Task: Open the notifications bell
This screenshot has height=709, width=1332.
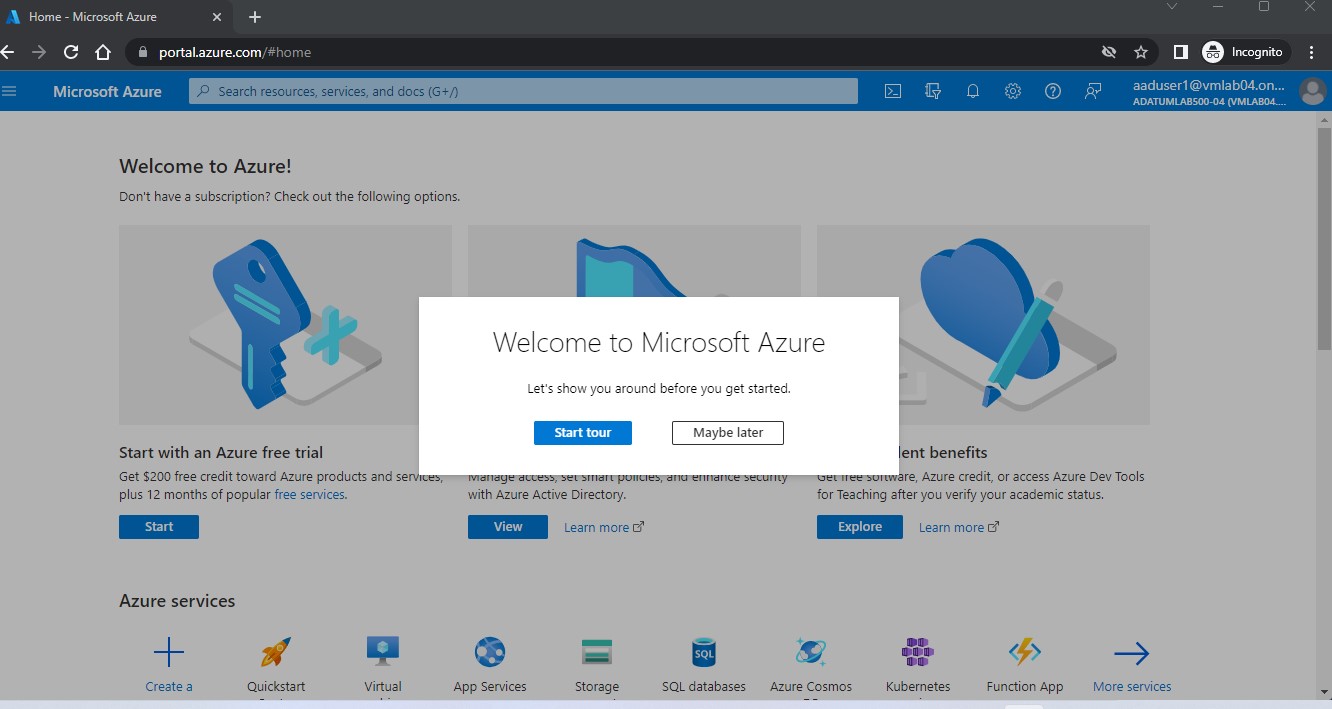Action: (x=972, y=91)
